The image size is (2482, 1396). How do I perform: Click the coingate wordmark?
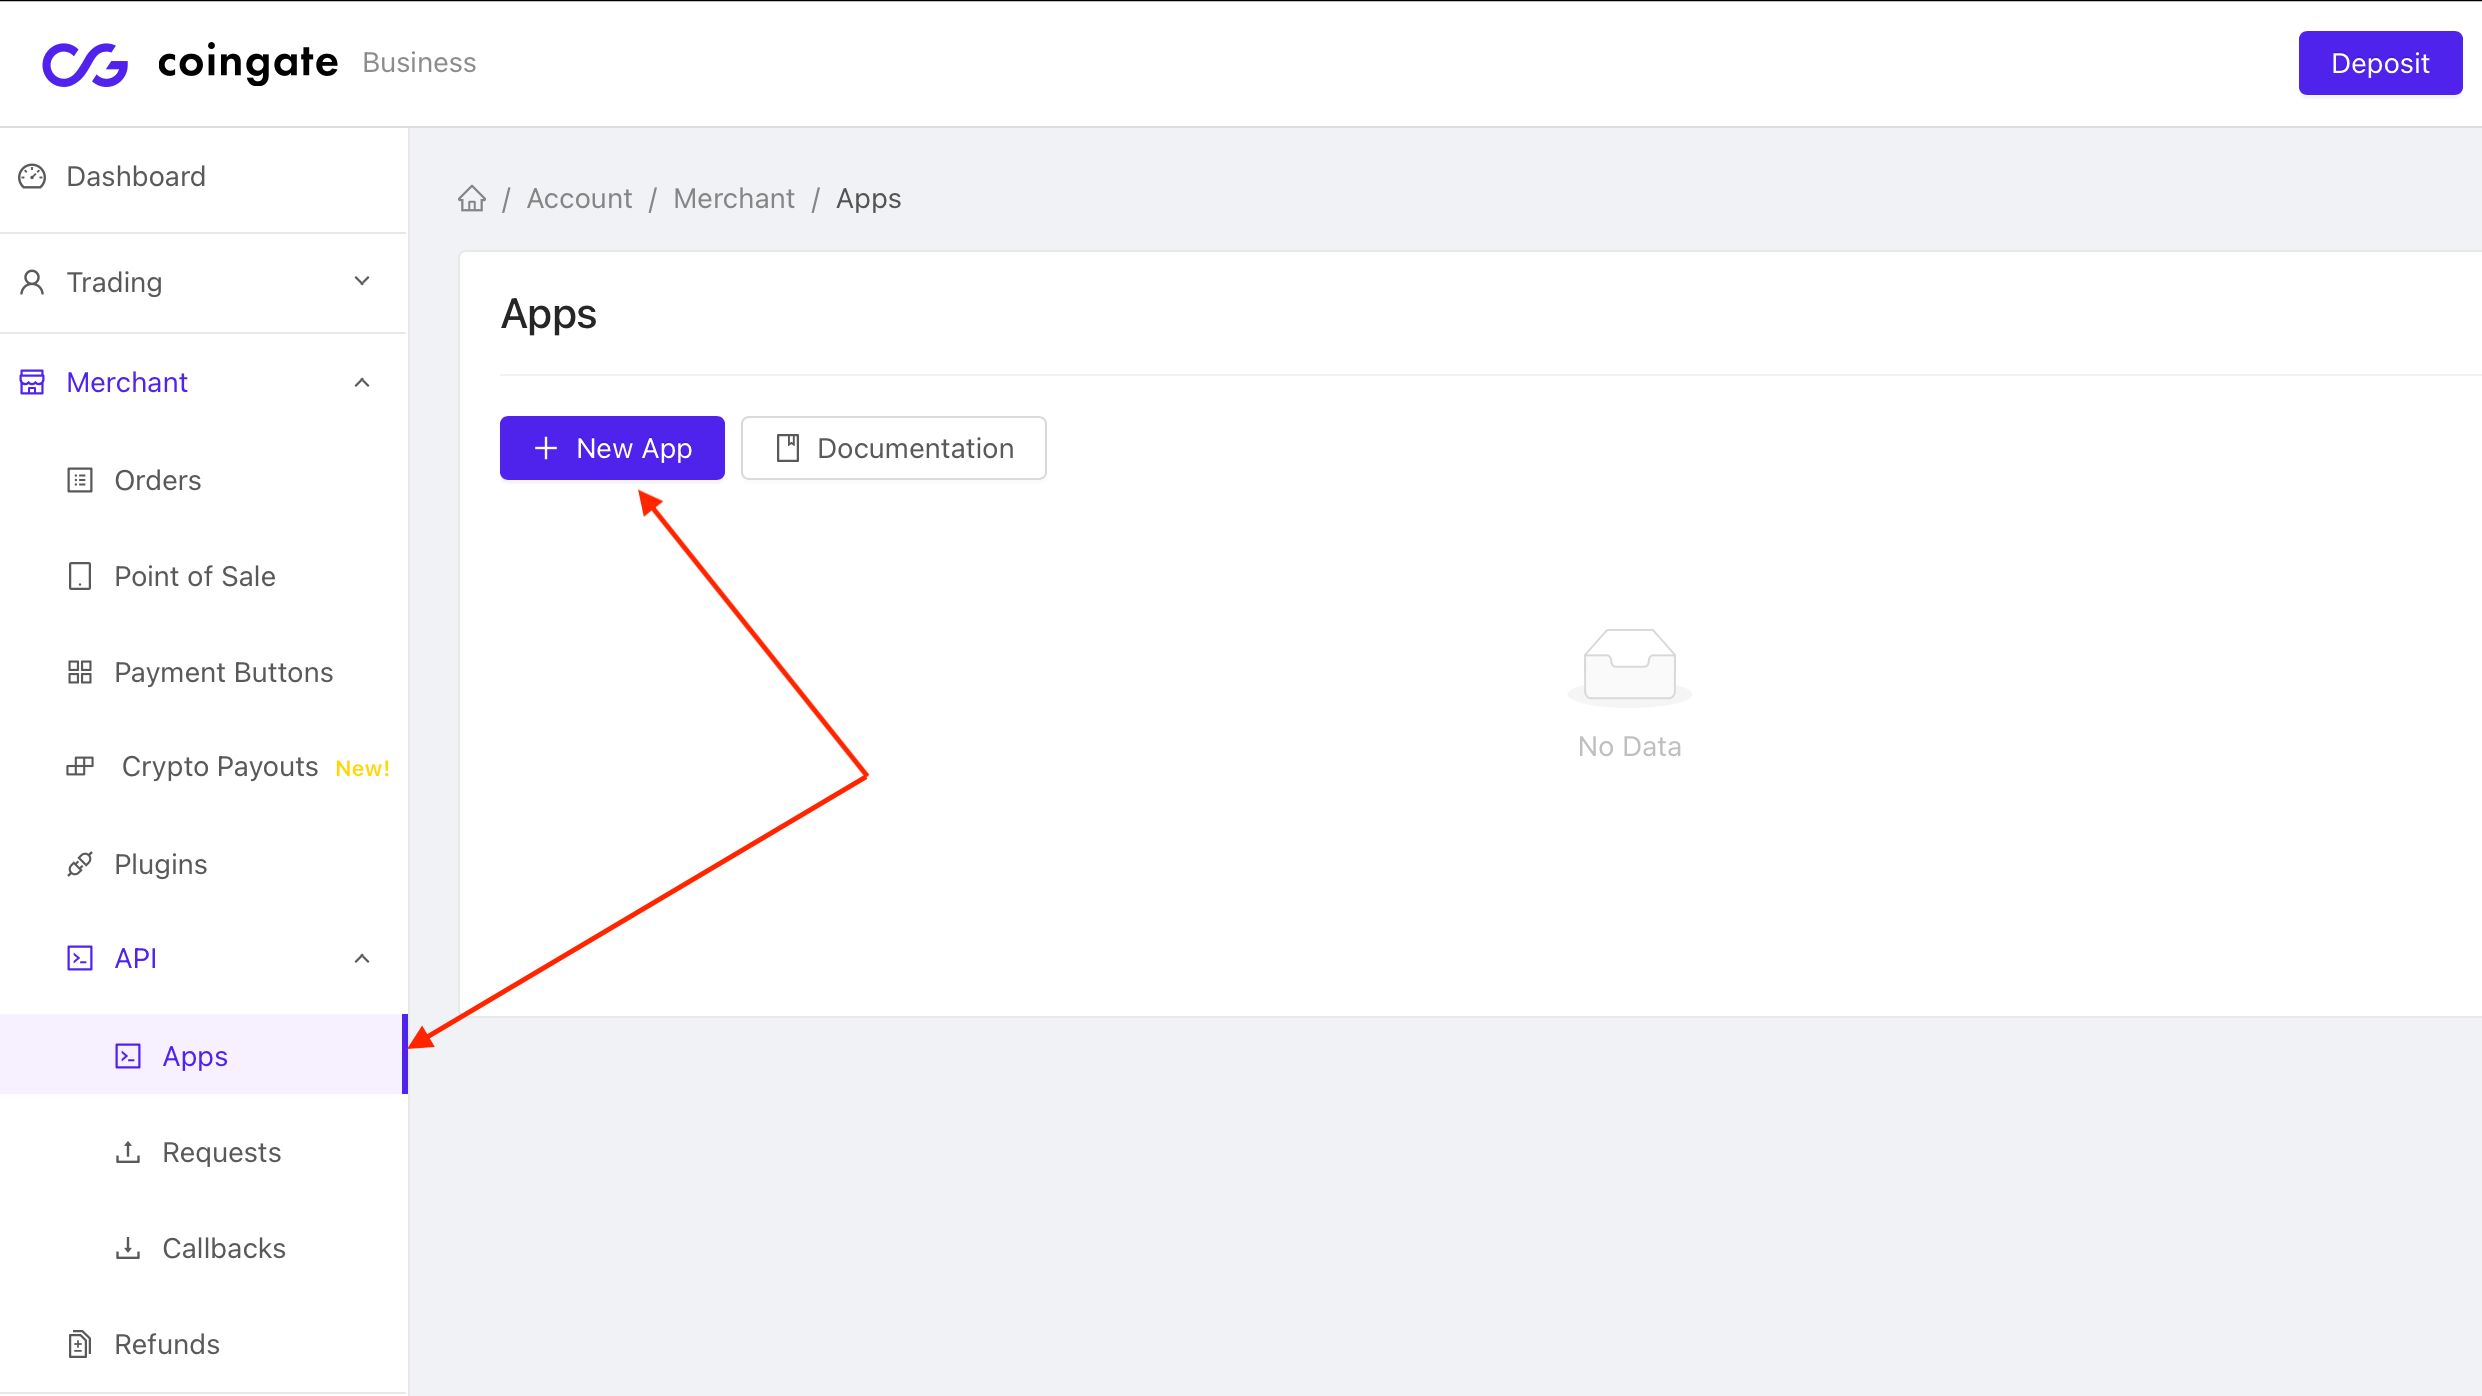pos(248,63)
